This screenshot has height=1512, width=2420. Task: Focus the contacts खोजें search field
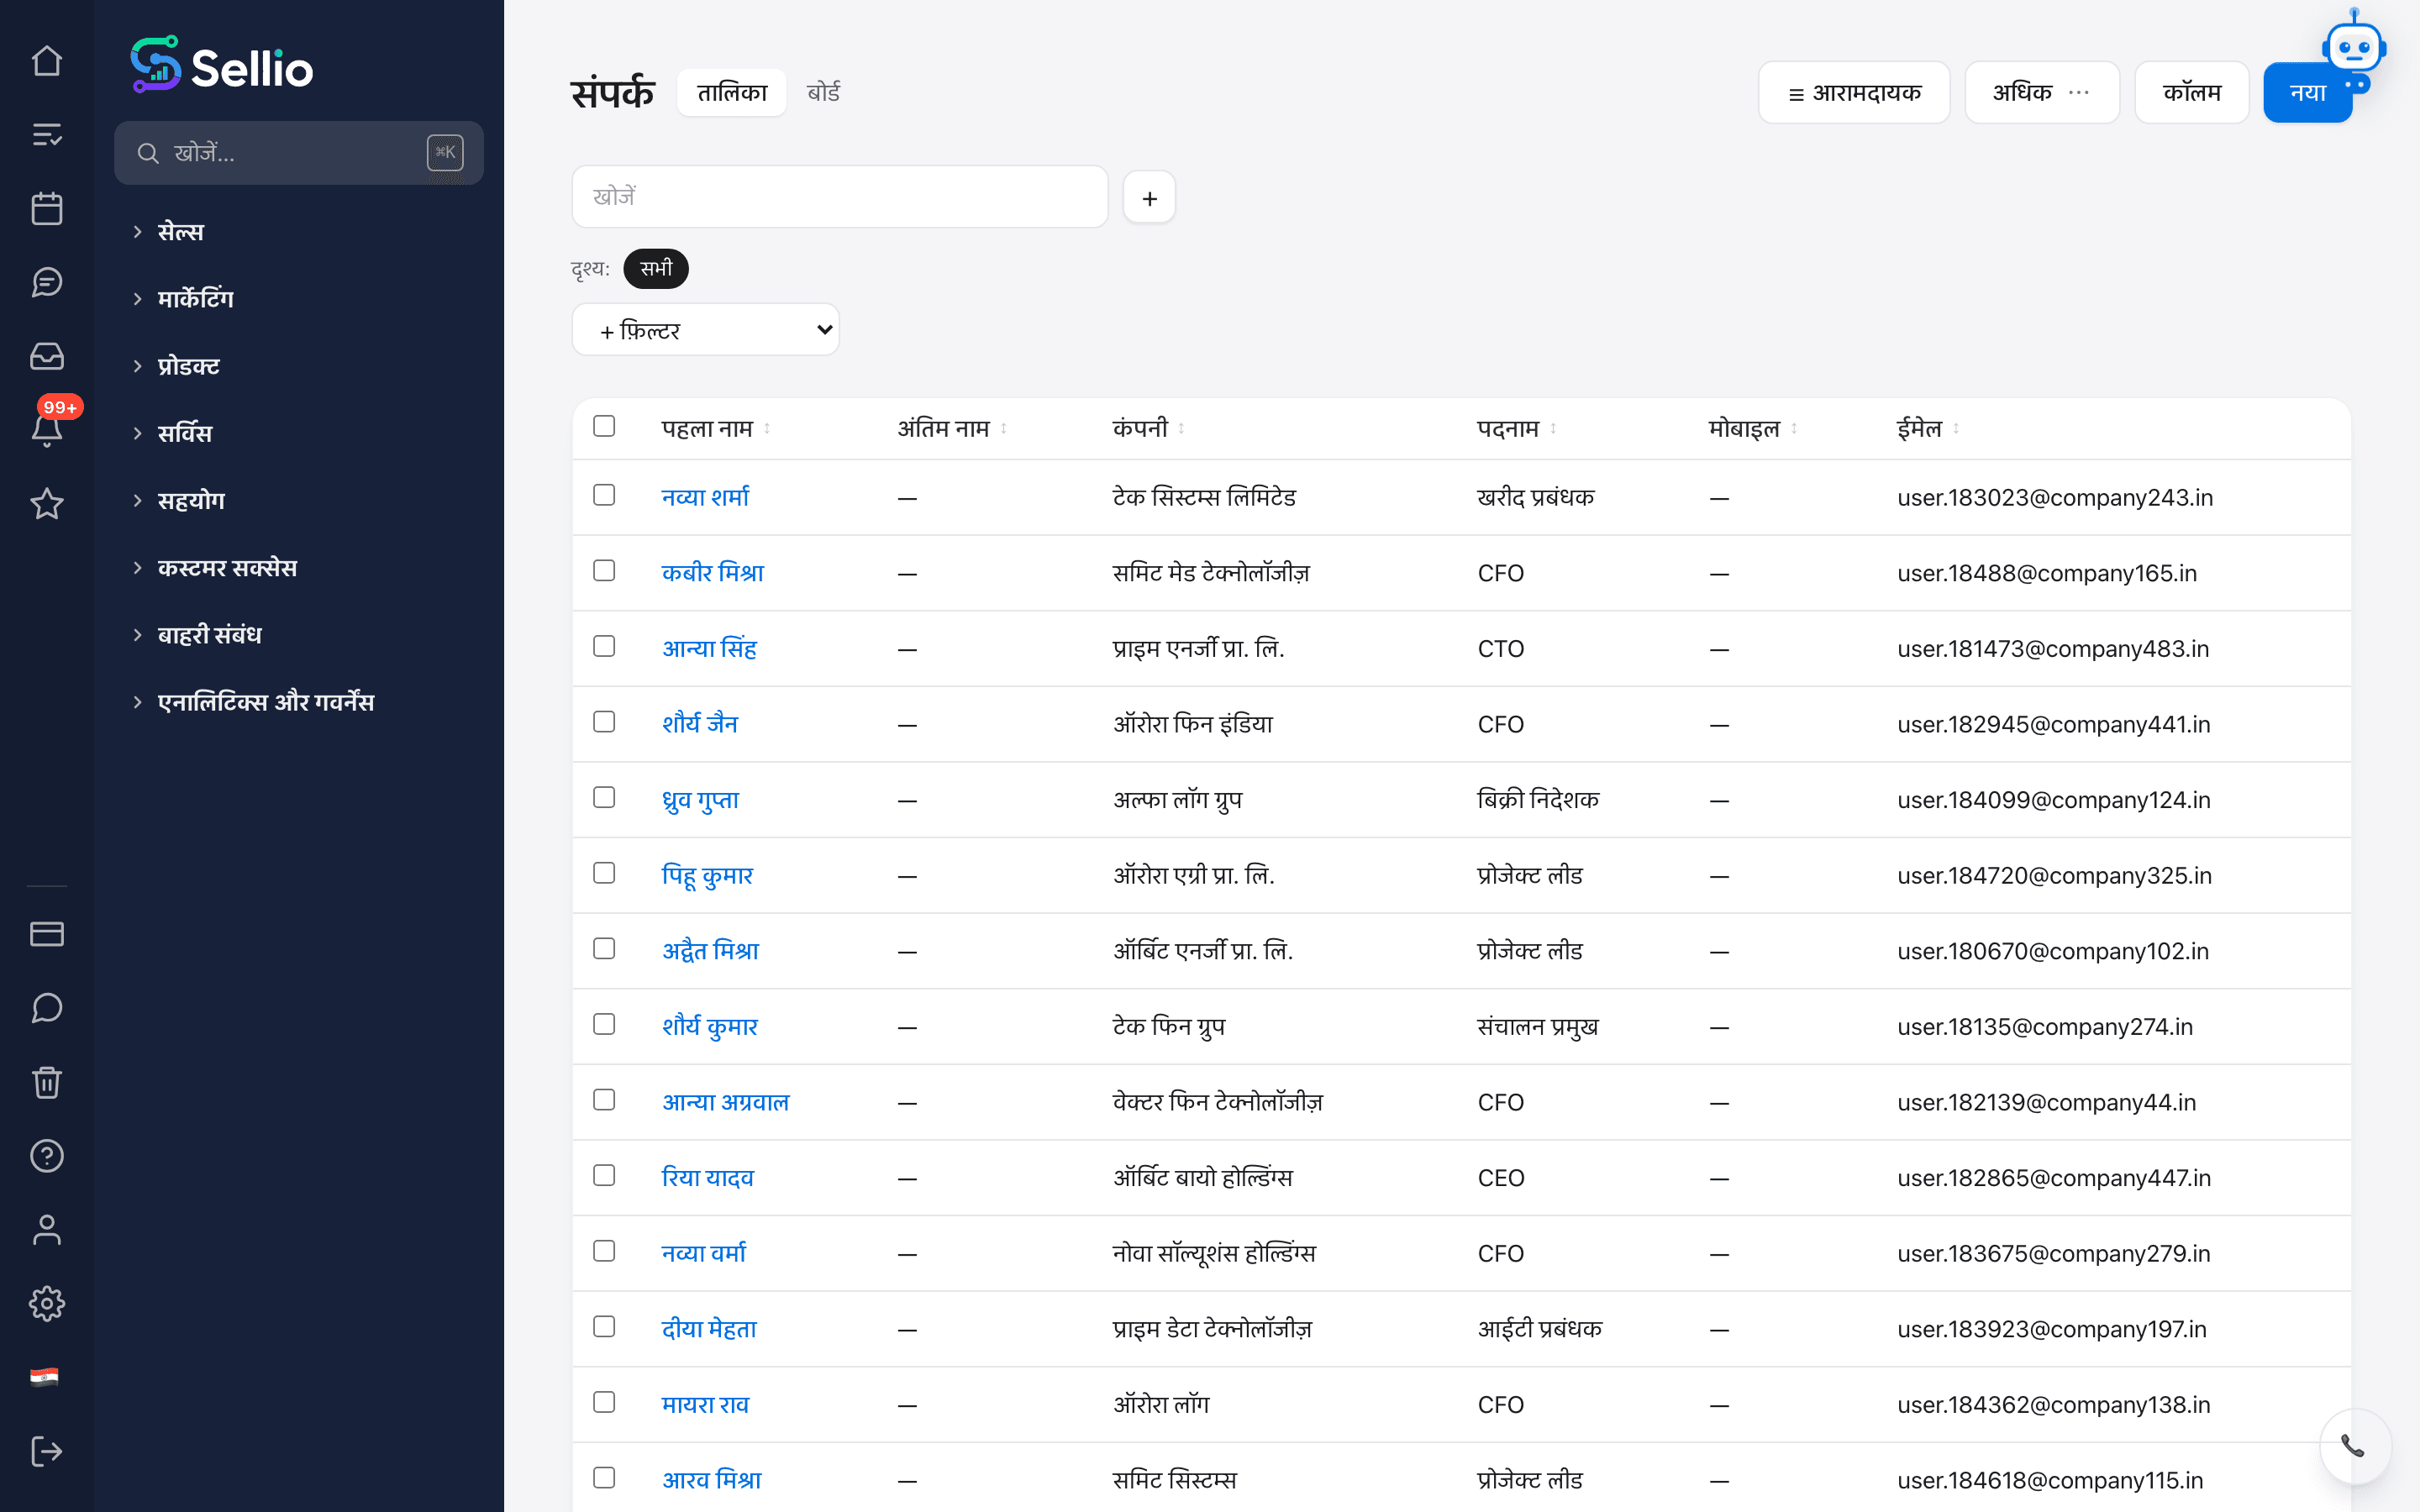pos(840,197)
